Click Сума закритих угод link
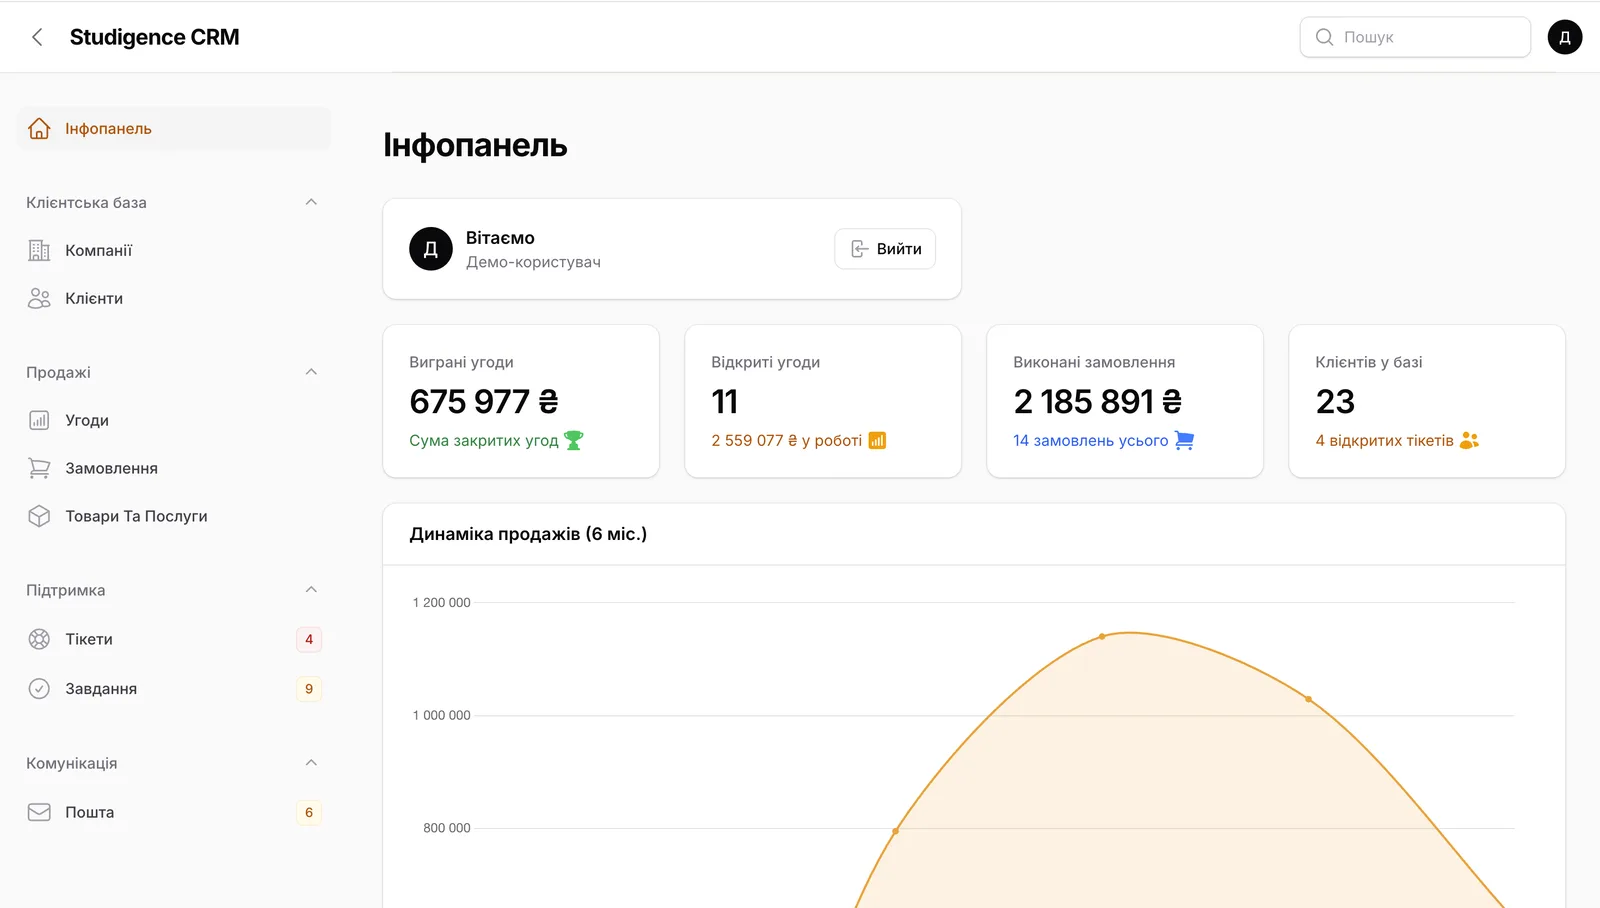The width and height of the screenshot is (1600, 908). (x=484, y=440)
